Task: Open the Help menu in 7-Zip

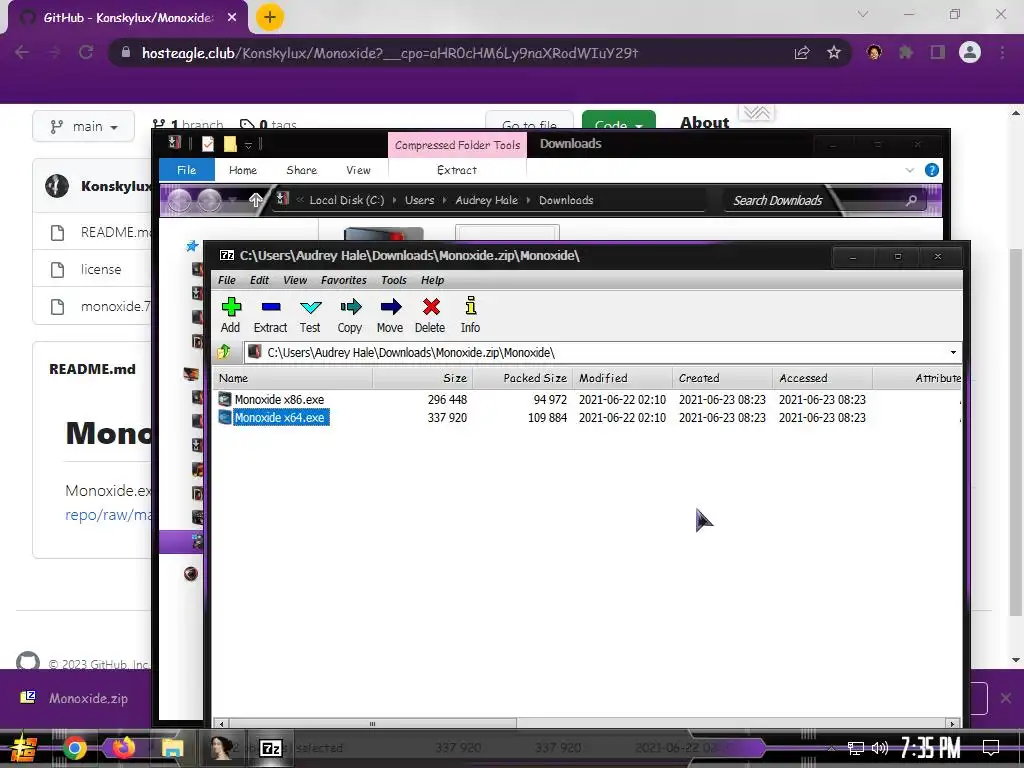Action: [432, 280]
